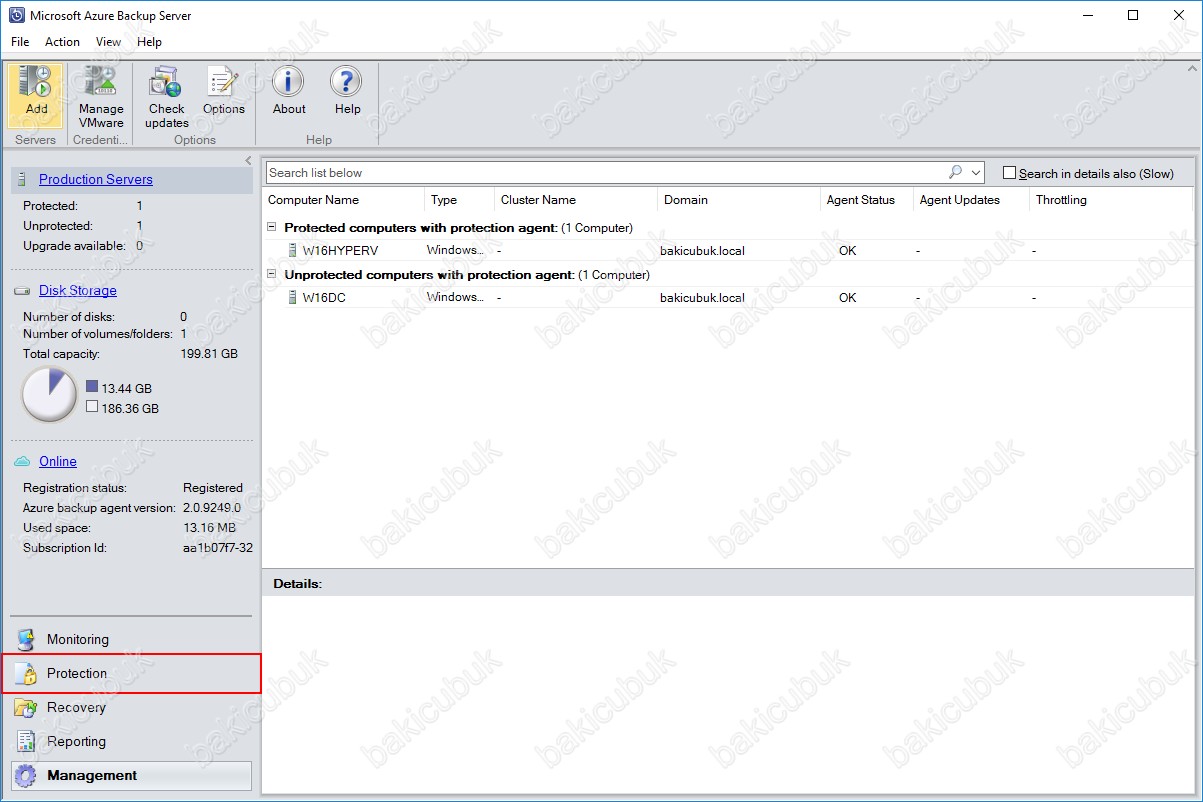Click the agent version 2.0.9249.0 value
The width and height of the screenshot is (1203, 802).
click(212, 508)
